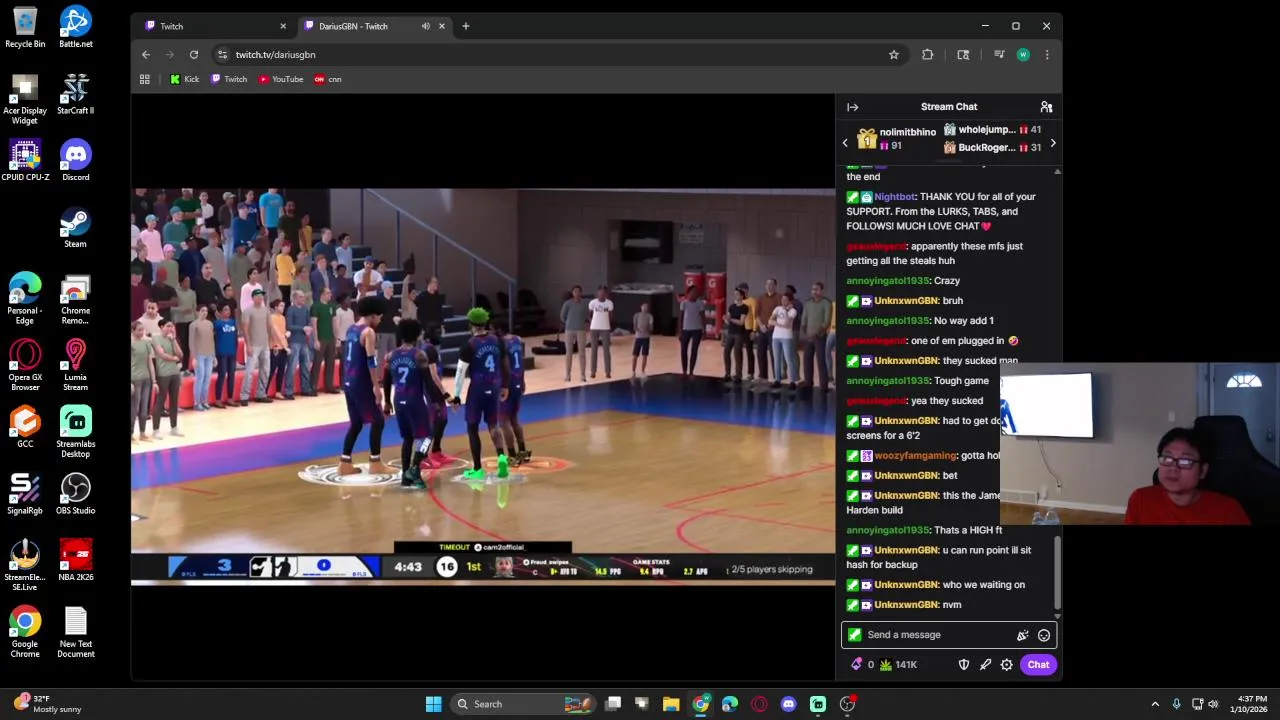This screenshot has height=720, width=1280.
Task: Open Nightbot's username in chat
Action: tap(894, 197)
